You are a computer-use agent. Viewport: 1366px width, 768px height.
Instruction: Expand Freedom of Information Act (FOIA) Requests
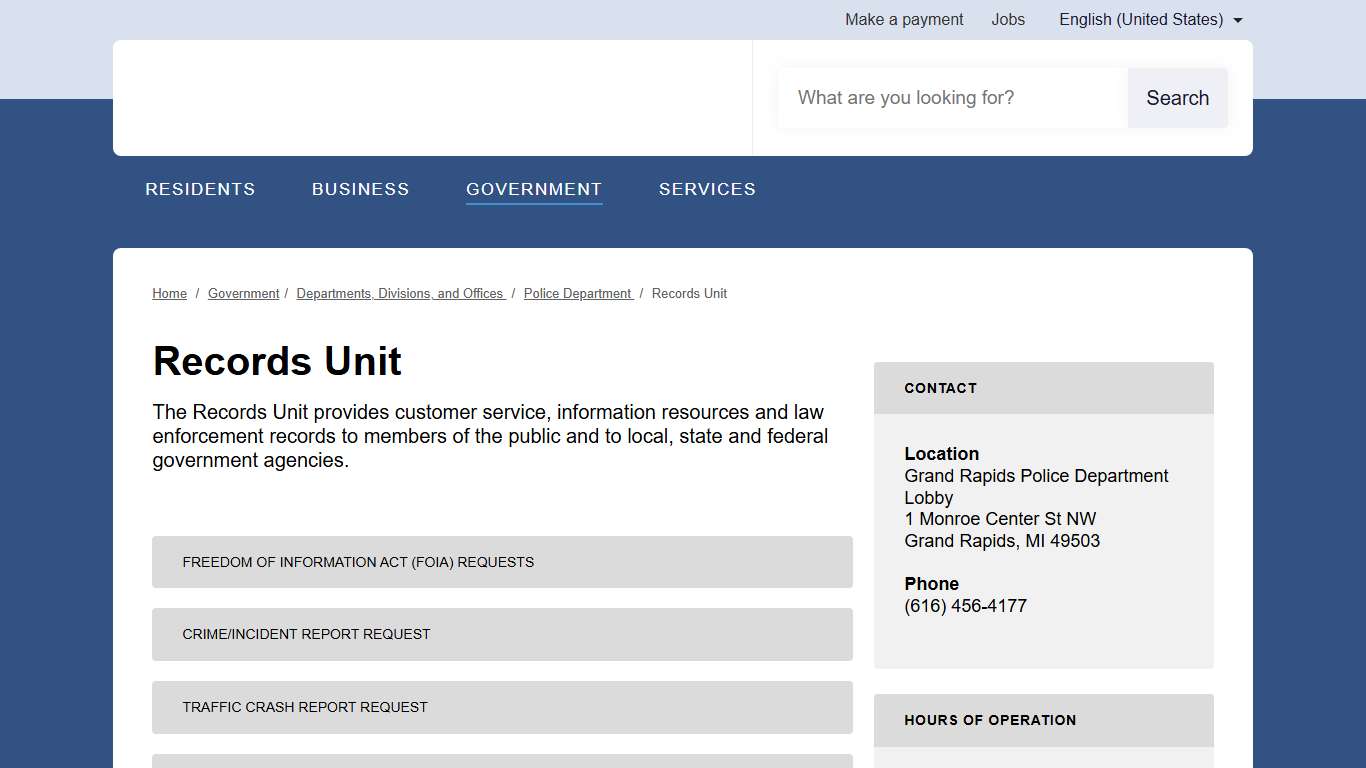[502, 562]
